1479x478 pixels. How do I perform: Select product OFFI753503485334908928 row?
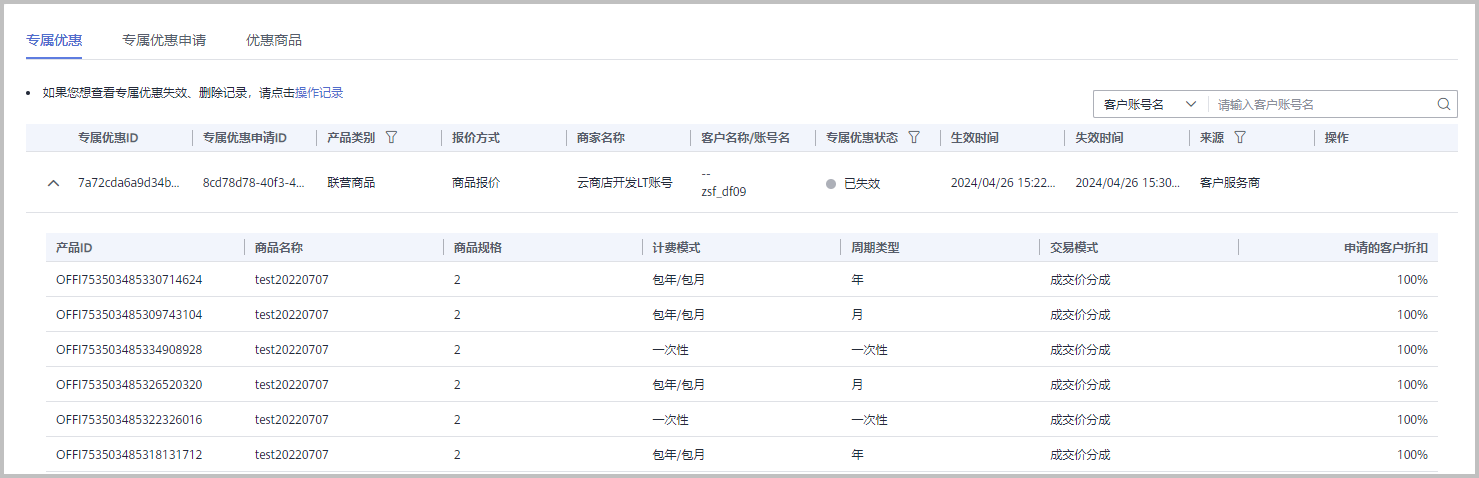742,349
